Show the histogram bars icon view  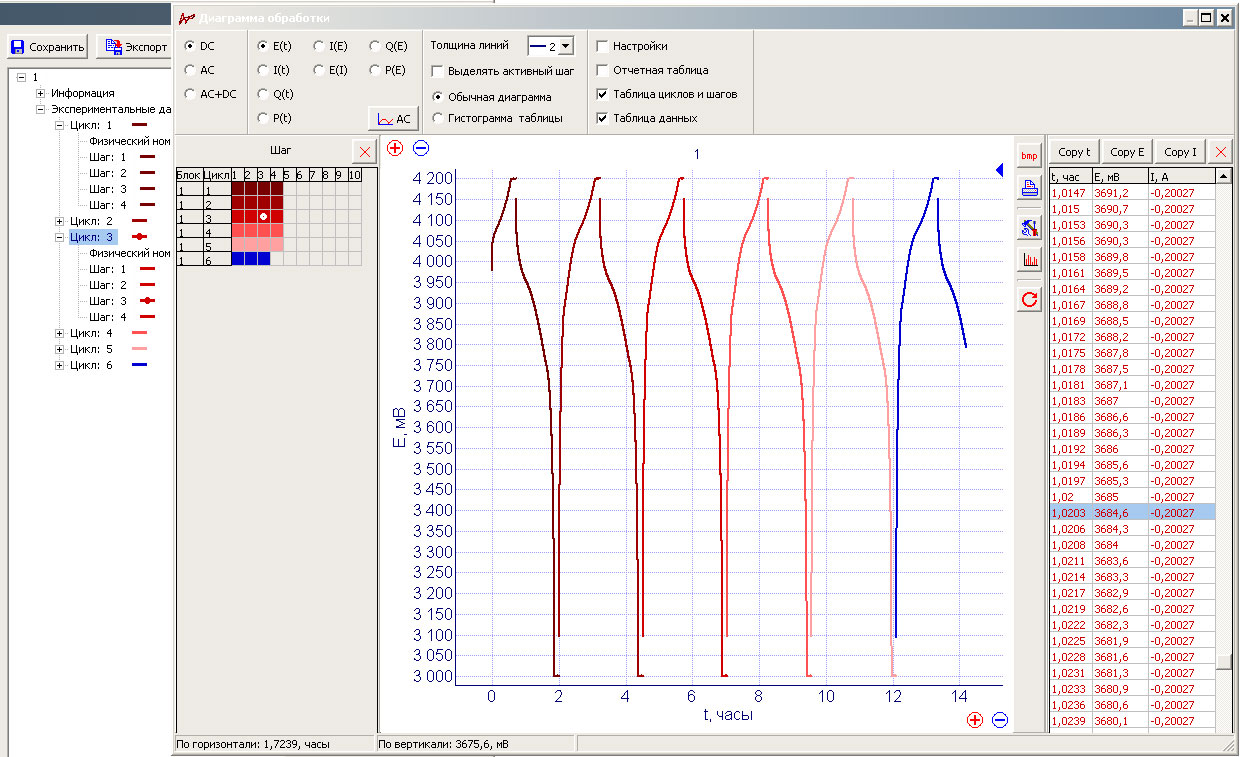pyautogui.click(x=1029, y=260)
